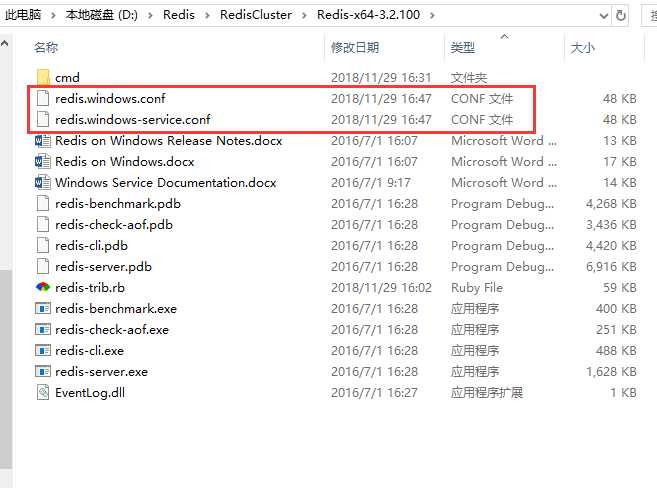Click the redis-benchmark.exe application icon
The height and width of the screenshot is (488, 657).
tap(43, 309)
